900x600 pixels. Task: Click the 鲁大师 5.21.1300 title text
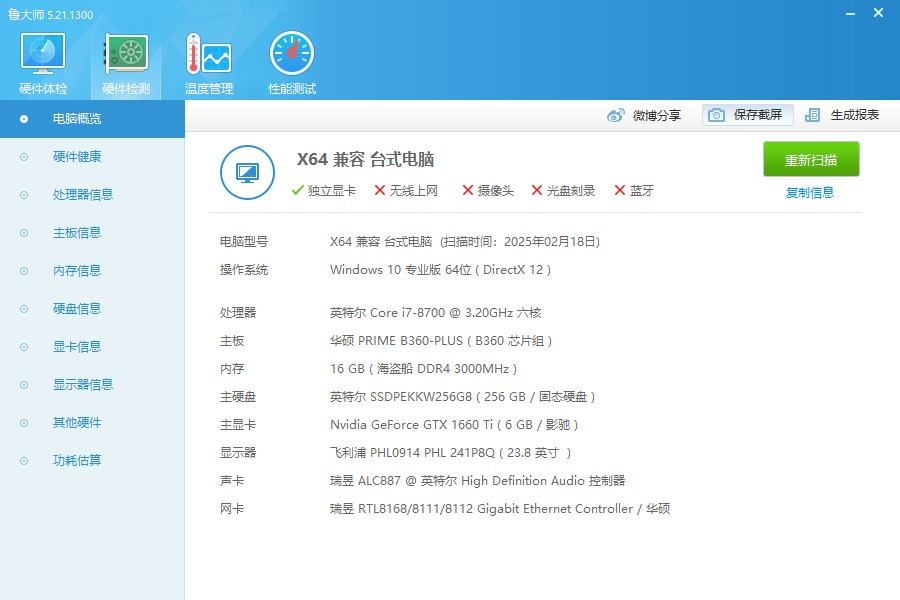tap(51, 15)
